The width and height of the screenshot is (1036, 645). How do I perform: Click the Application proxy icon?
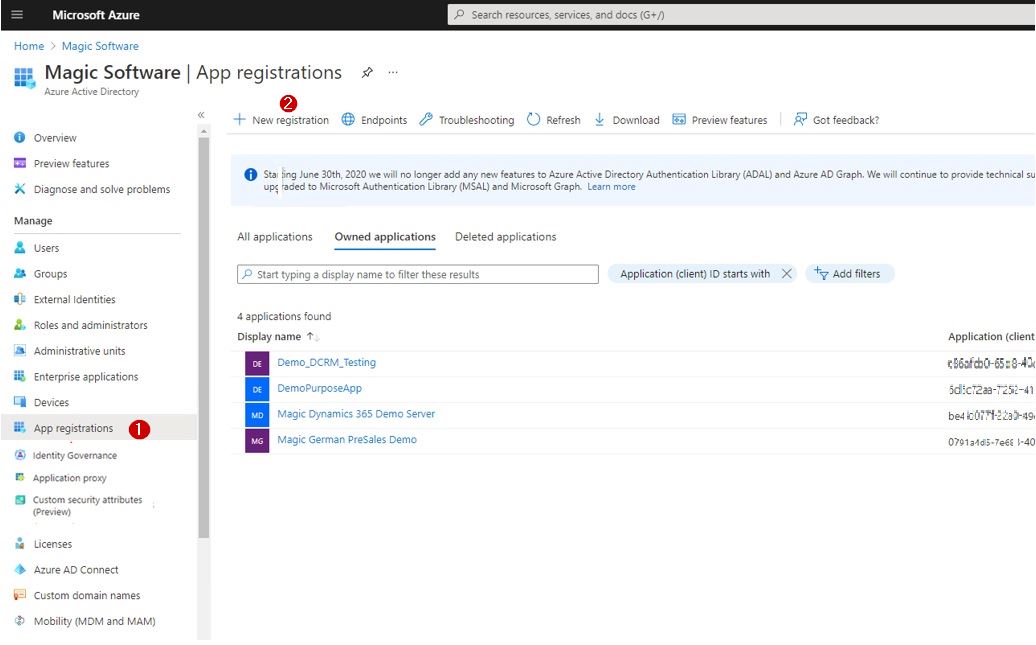point(20,477)
